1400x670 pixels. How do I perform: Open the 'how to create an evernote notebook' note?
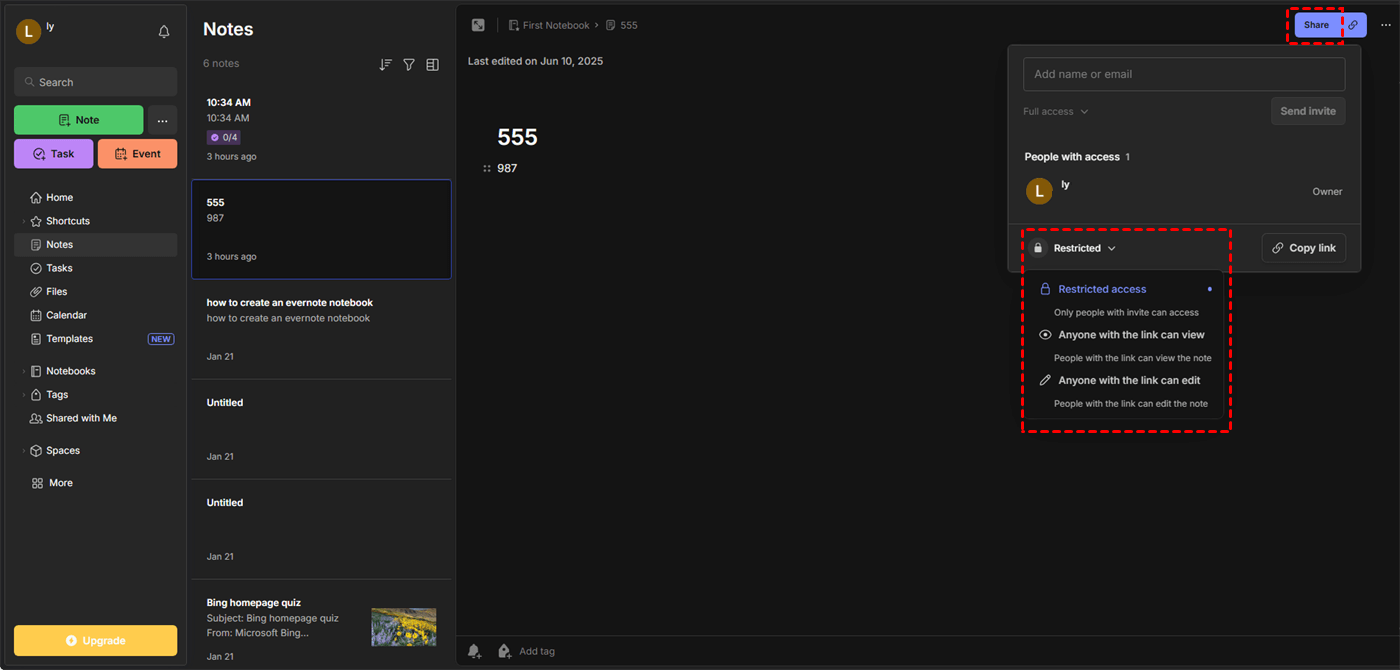click(x=321, y=329)
